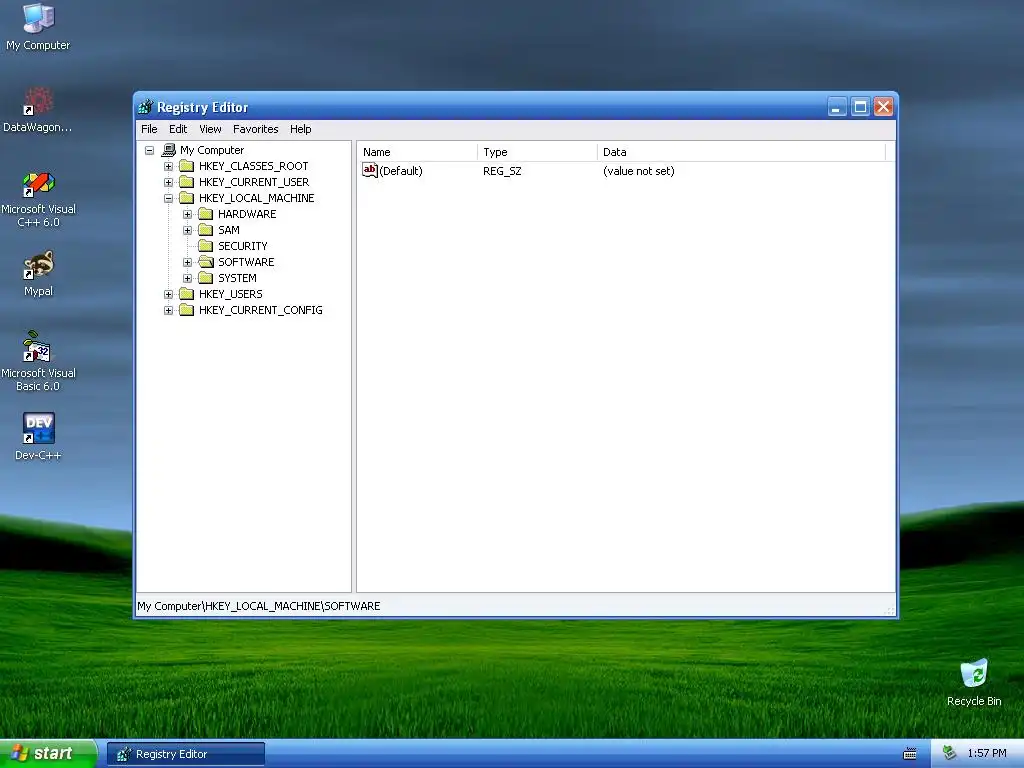
Task: Open the Edit menu
Action: click(x=178, y=129)
